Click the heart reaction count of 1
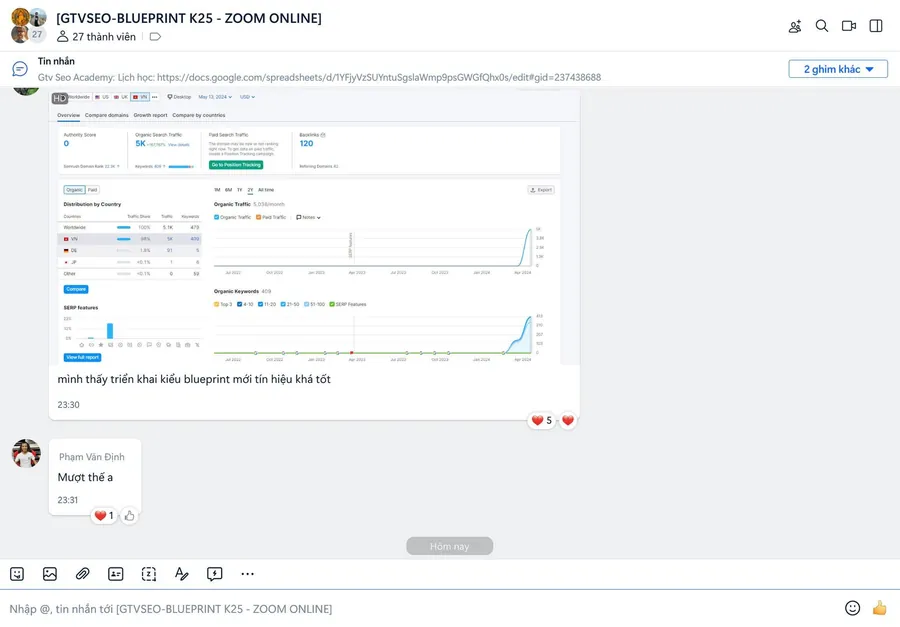Screen dimensions: 900x627 point(104,516)
